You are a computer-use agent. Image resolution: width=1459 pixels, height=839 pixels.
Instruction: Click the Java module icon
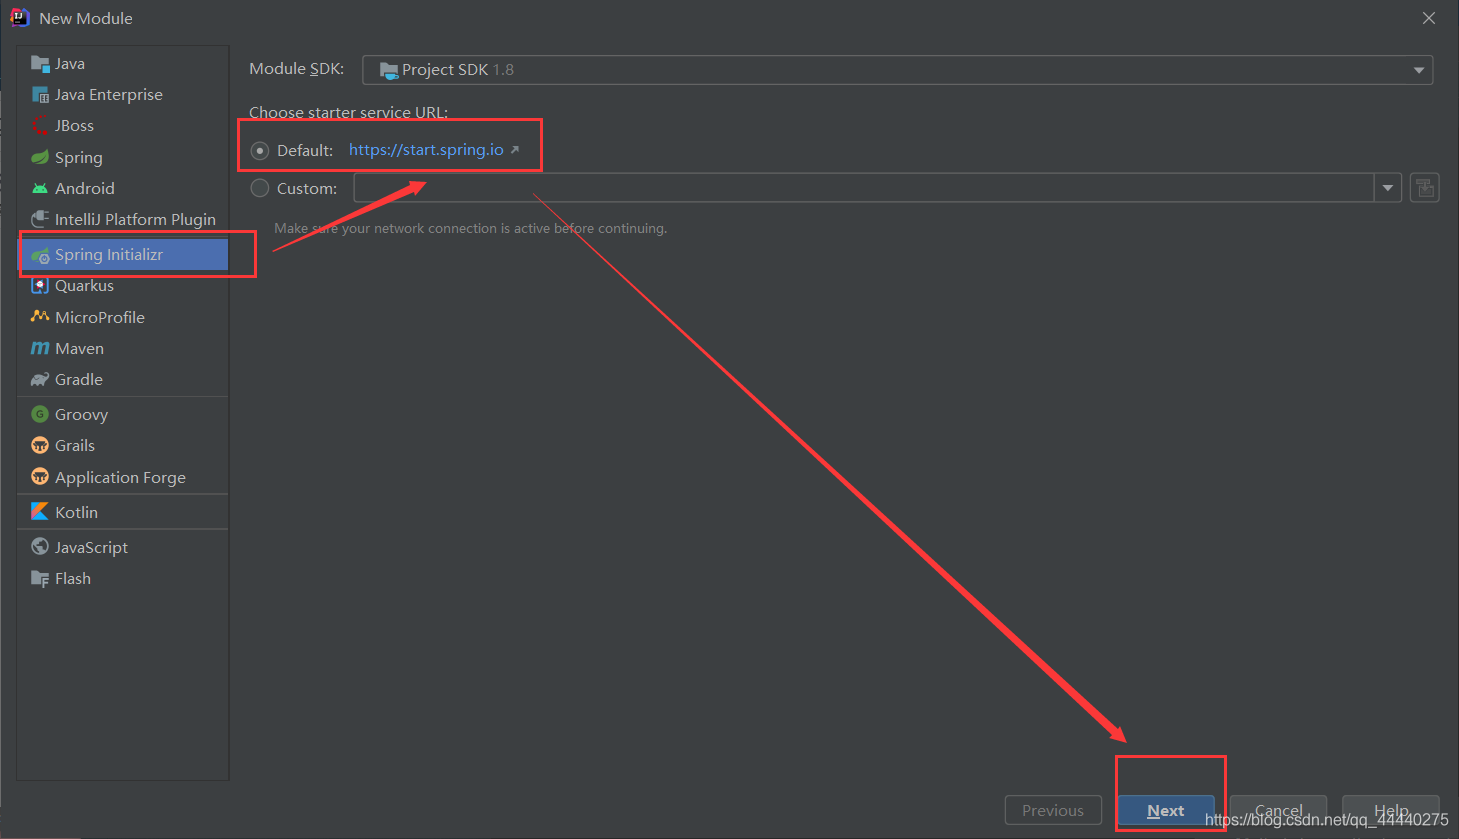[40, 64]
